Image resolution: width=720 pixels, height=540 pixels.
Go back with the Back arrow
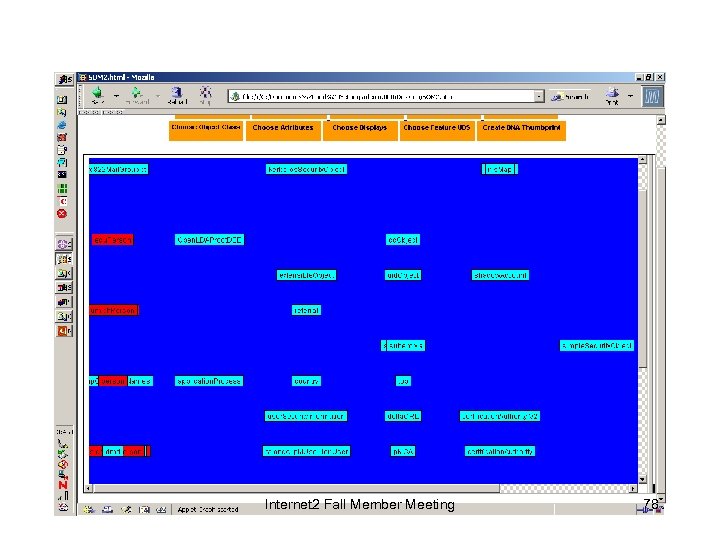click(x=97, y=96)
